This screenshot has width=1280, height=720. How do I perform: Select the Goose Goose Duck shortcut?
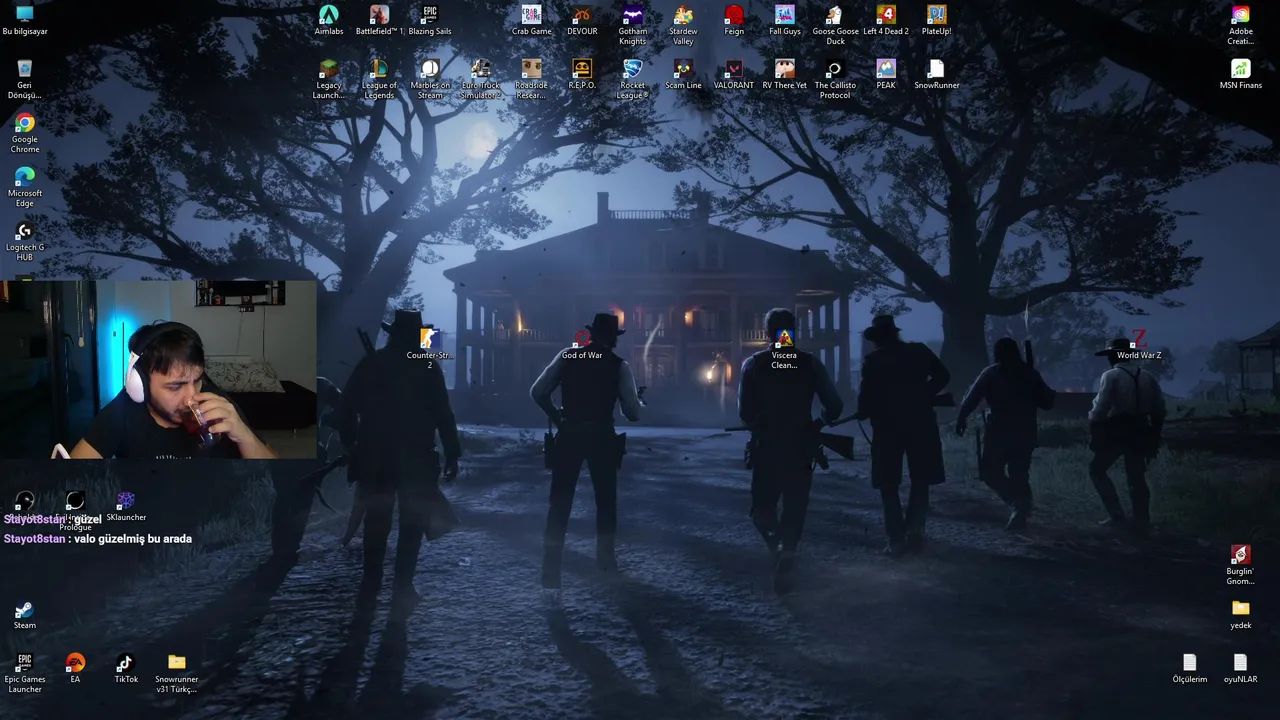[x=836, y=25]
